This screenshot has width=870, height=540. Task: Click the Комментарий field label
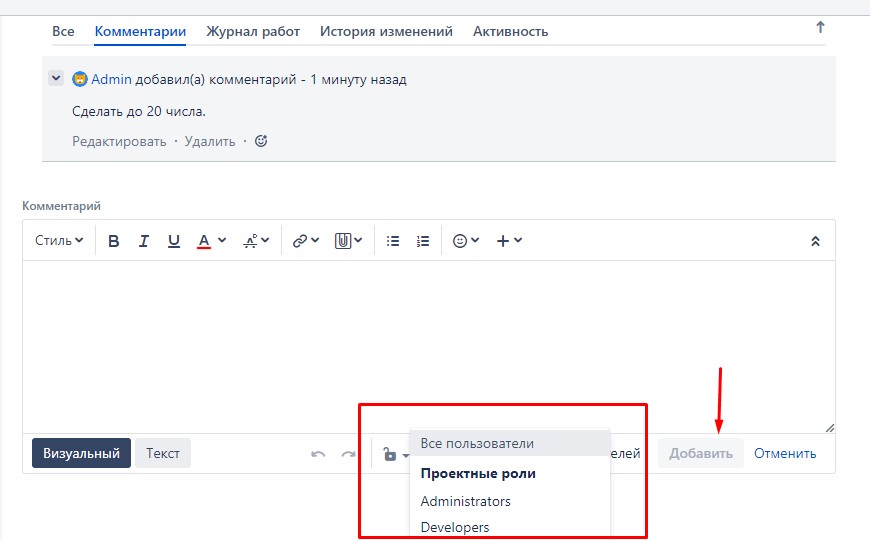62,206
